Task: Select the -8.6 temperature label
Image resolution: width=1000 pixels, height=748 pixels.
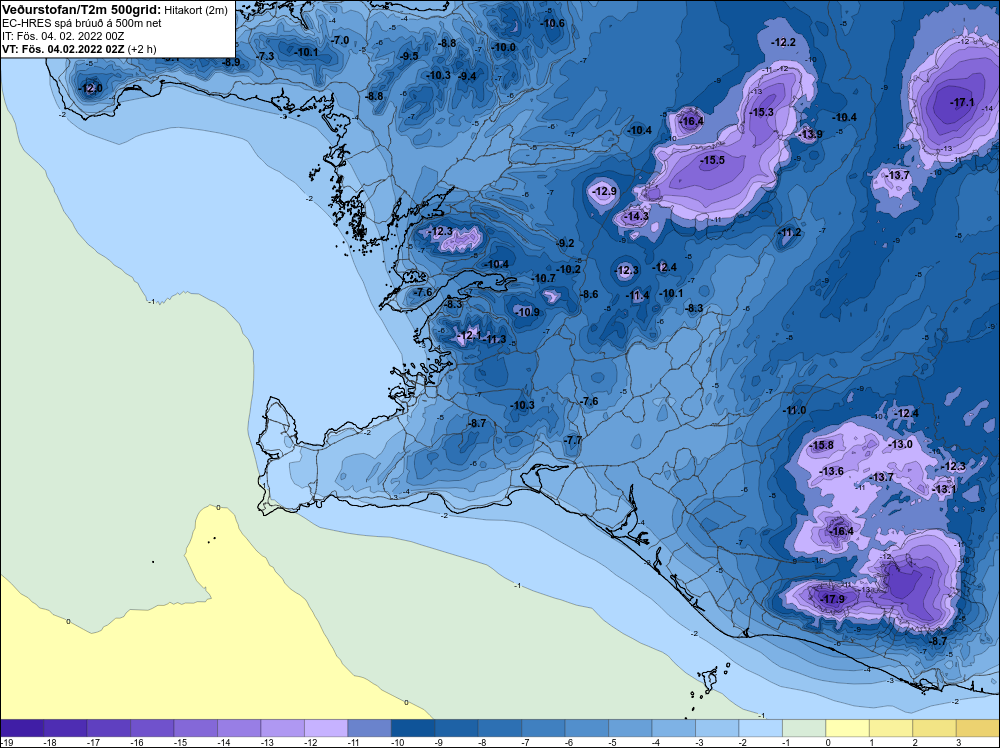Action: [589, 294]
